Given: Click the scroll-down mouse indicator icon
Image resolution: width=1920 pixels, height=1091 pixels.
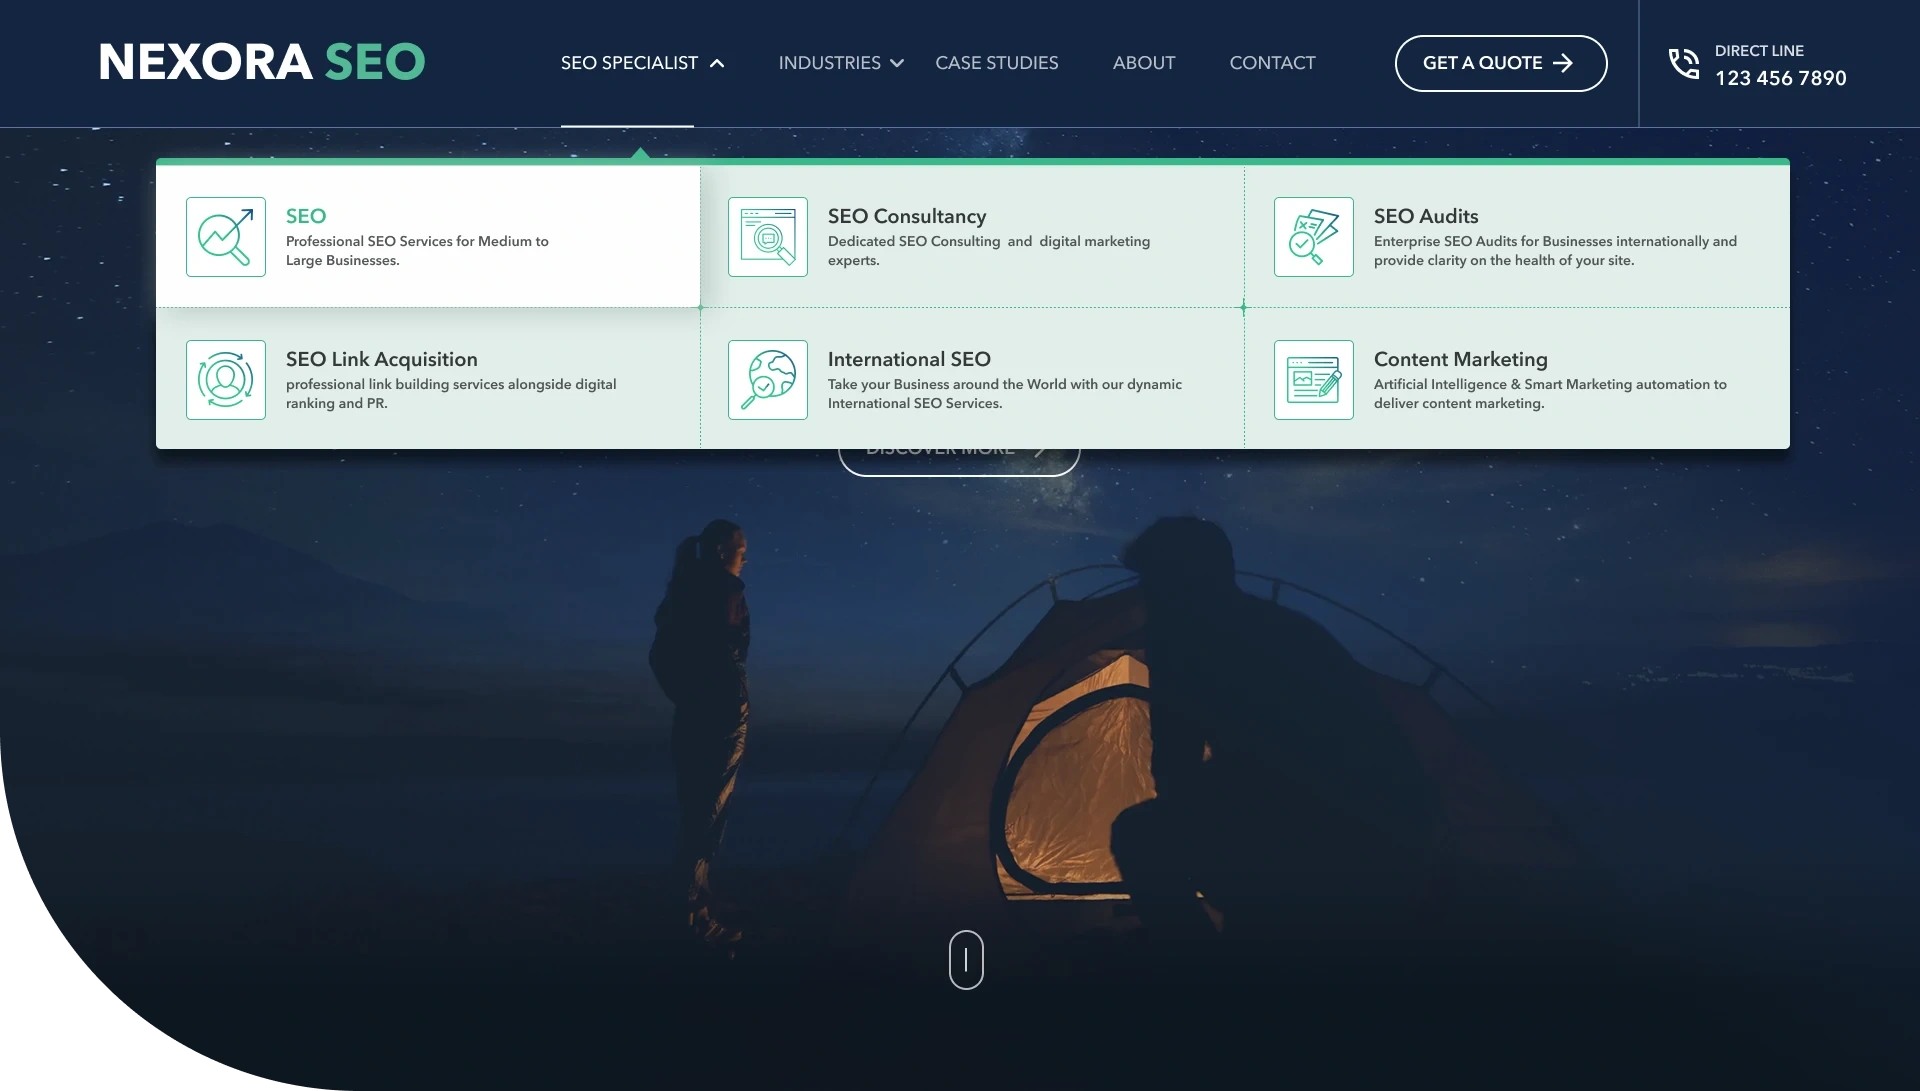Looking at the screenshot, I should [x=966, y=960].
